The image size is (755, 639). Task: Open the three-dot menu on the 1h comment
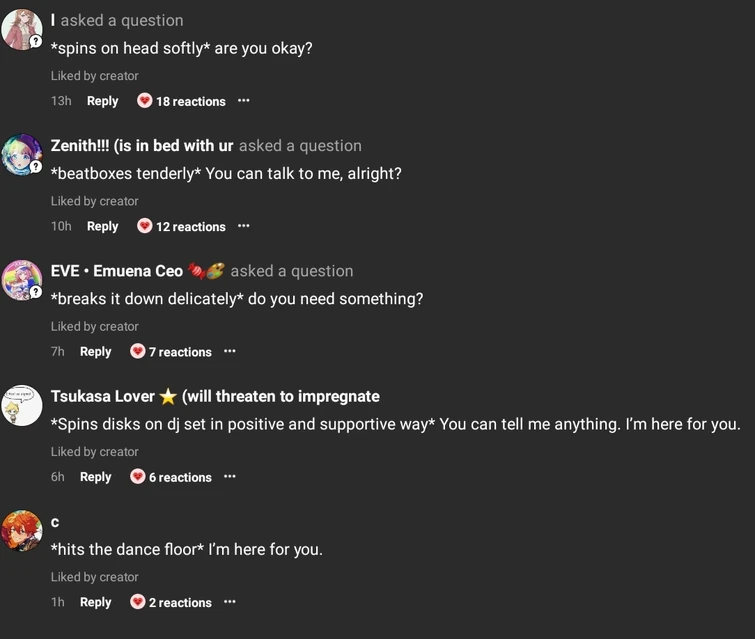click(230, 602)
